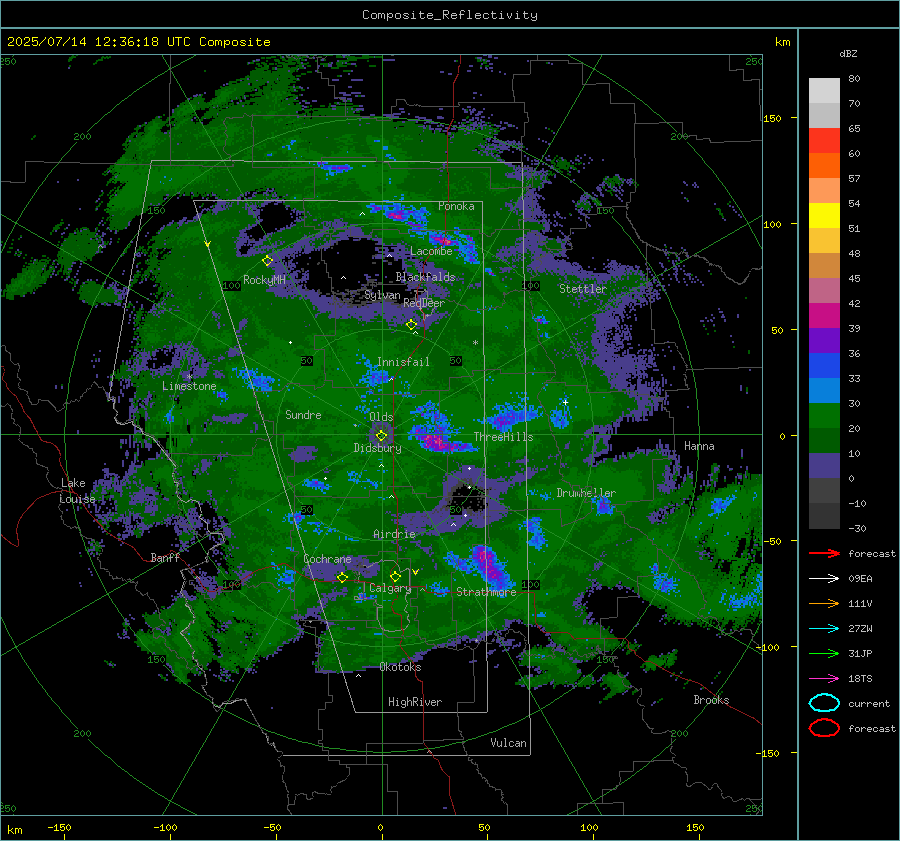Click the Lacombe town label
The image size is (900, 841).
tap(431, 251)
